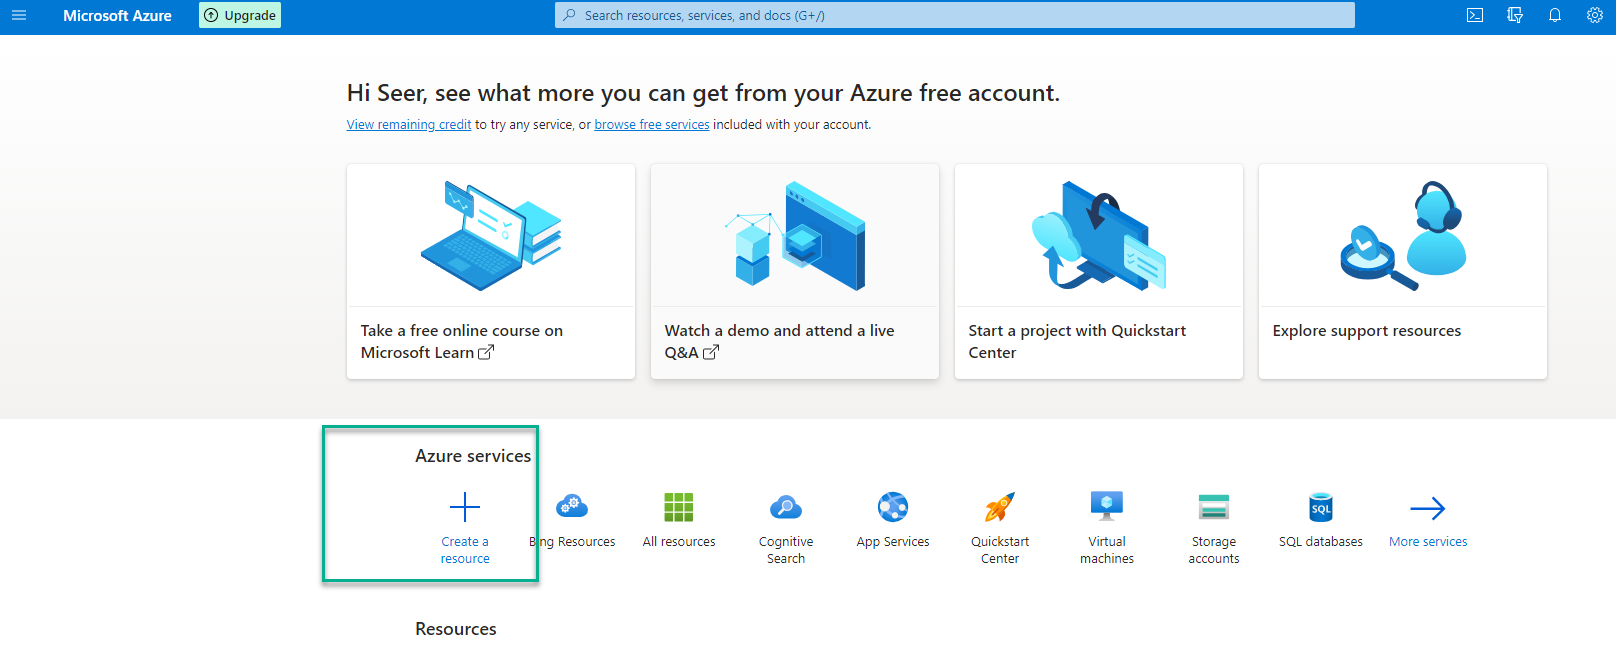Open portal settings gear

1595,15
